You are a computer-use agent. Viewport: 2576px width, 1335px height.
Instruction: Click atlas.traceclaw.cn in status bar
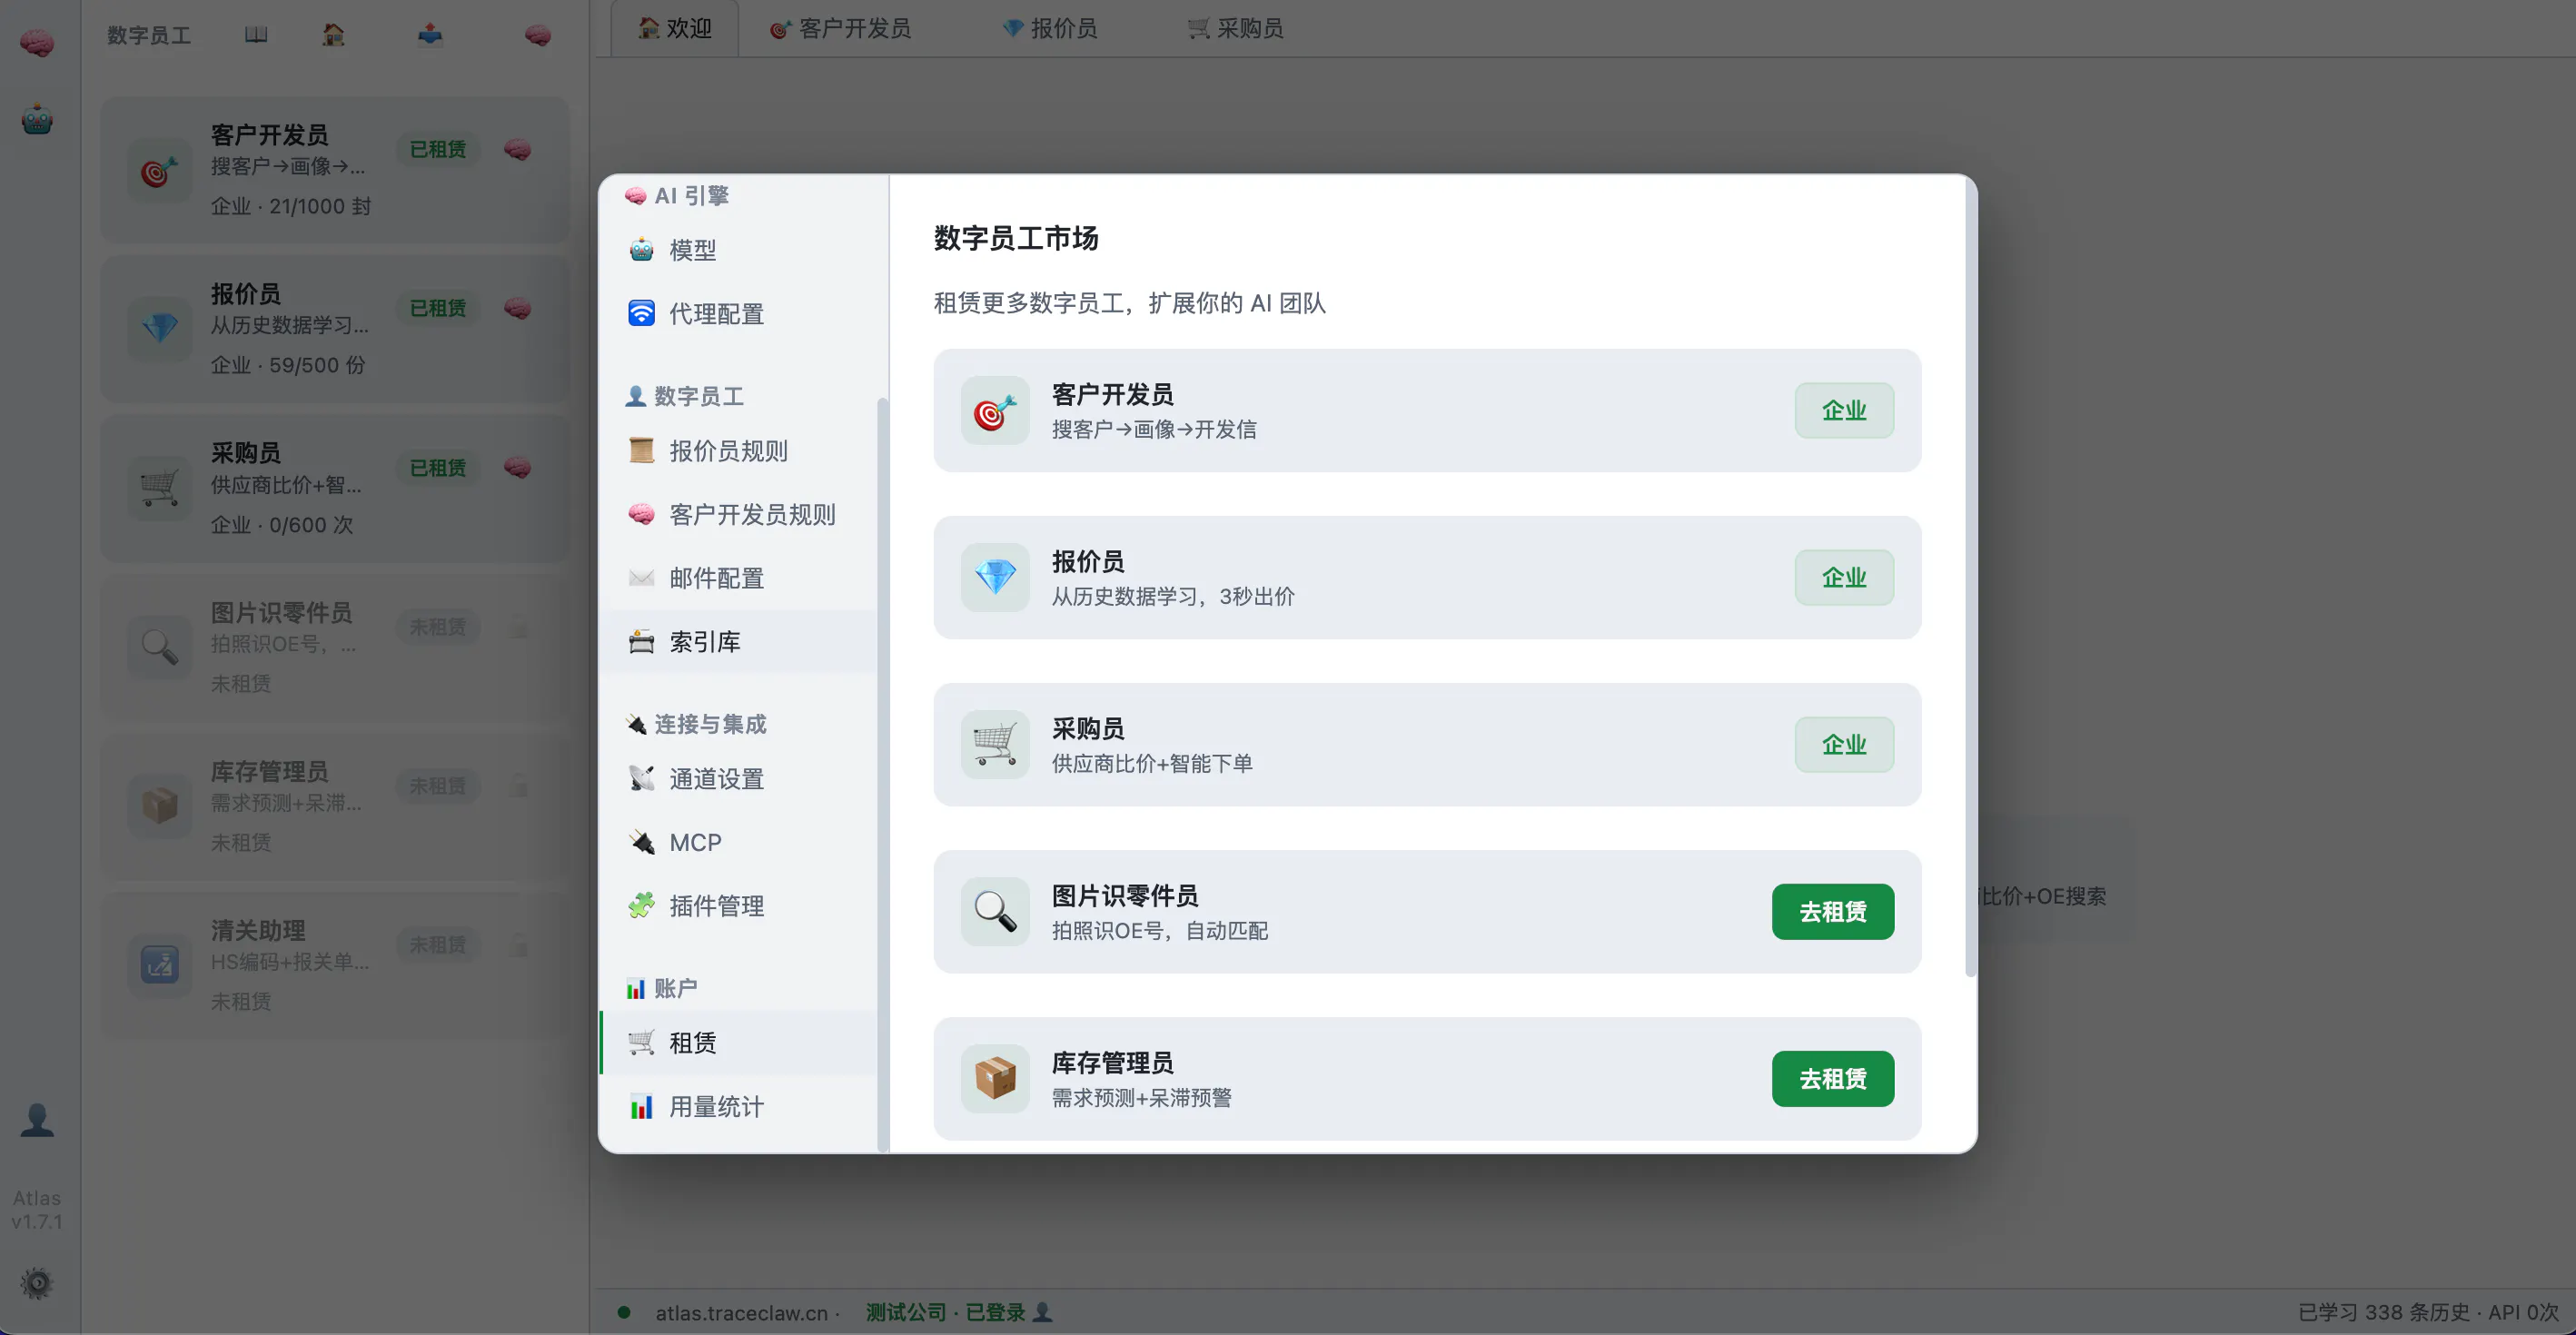click(x=741, y=1313)
